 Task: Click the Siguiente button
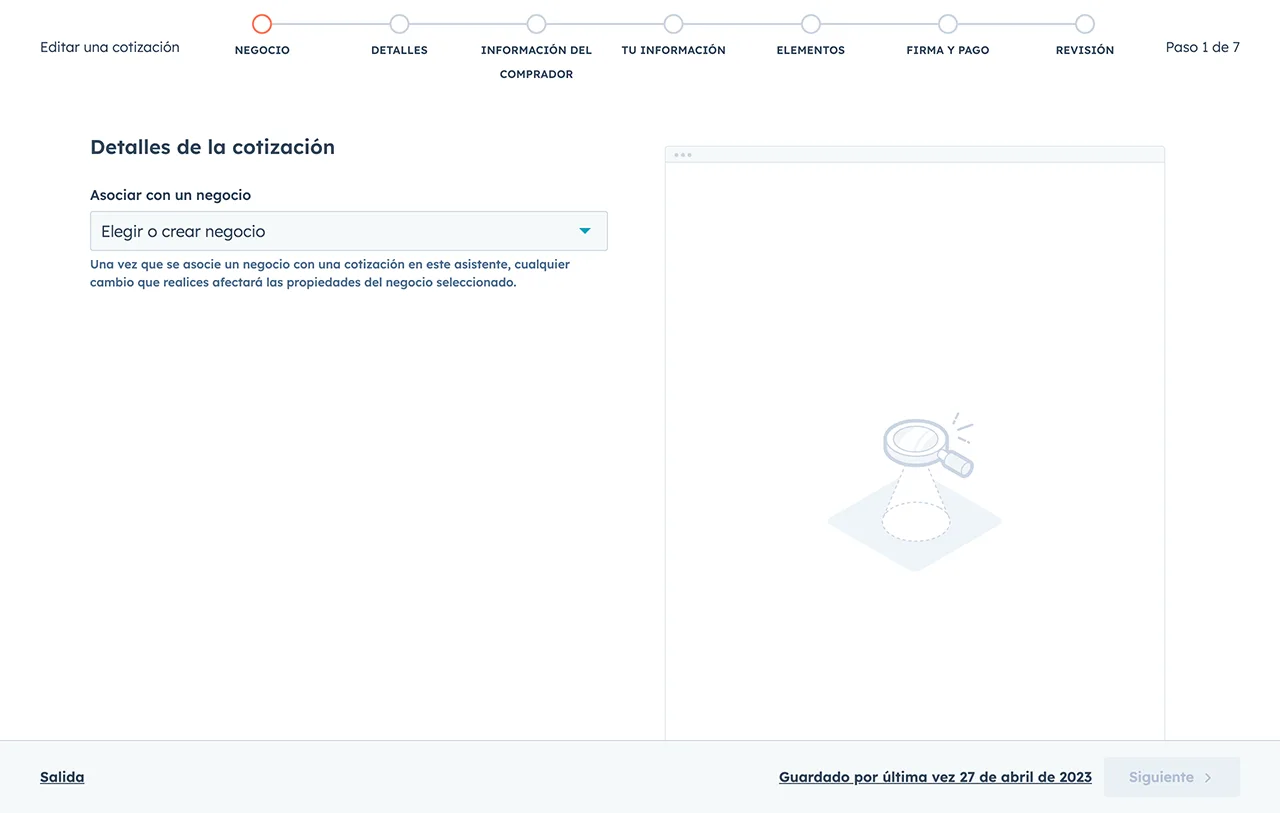[1172, 777]
